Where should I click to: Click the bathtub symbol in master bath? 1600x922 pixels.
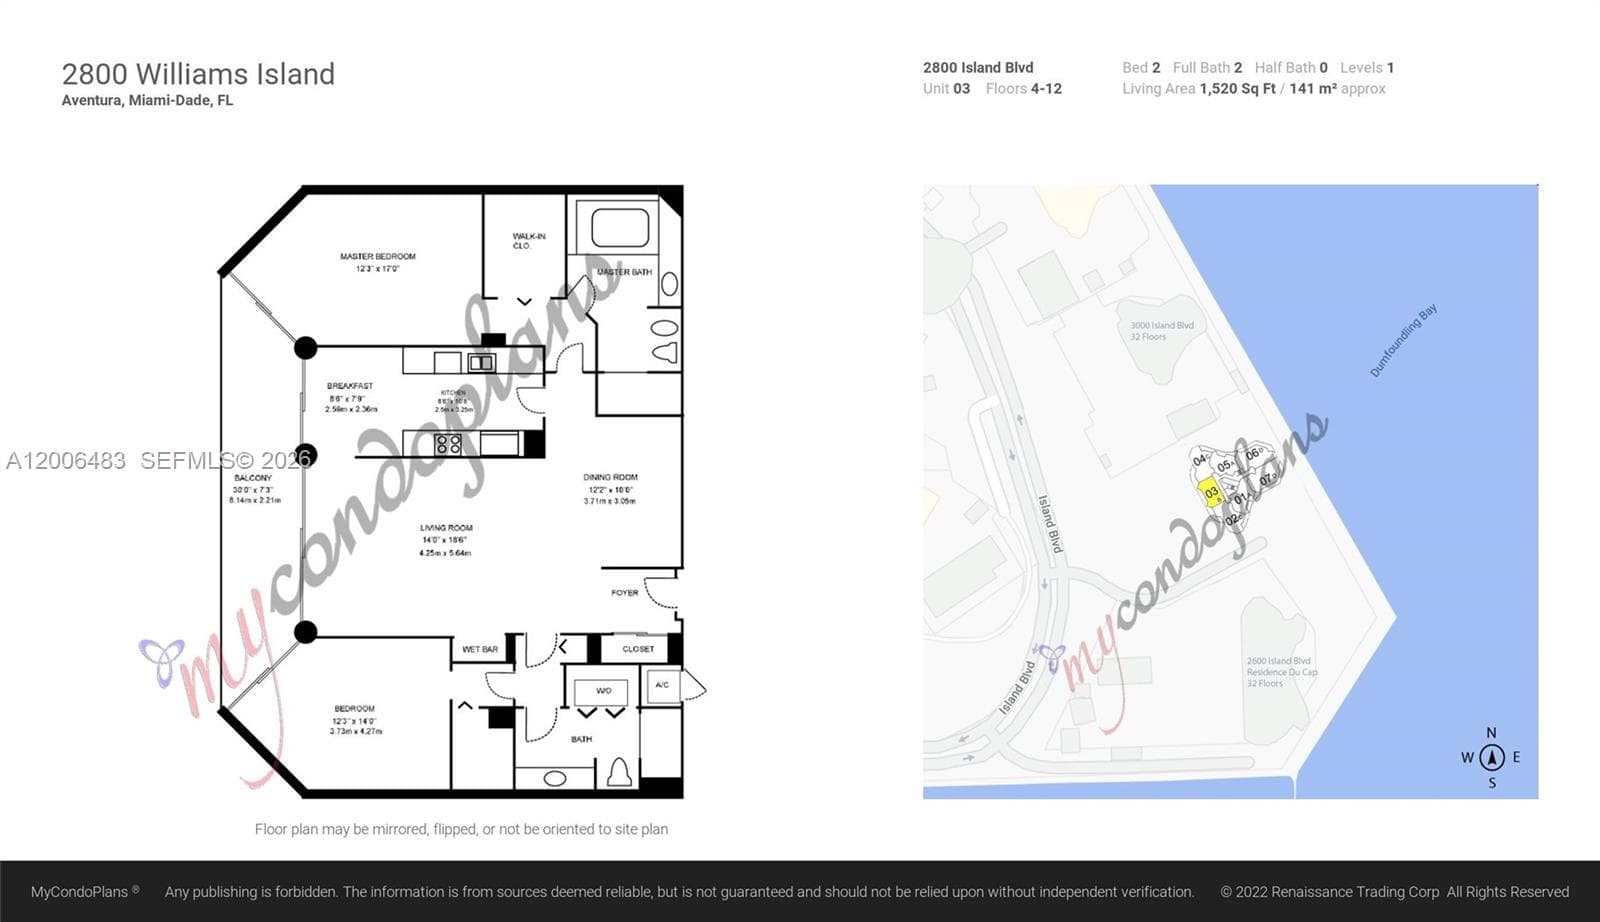pyautogui.click(x=620, y=227)
